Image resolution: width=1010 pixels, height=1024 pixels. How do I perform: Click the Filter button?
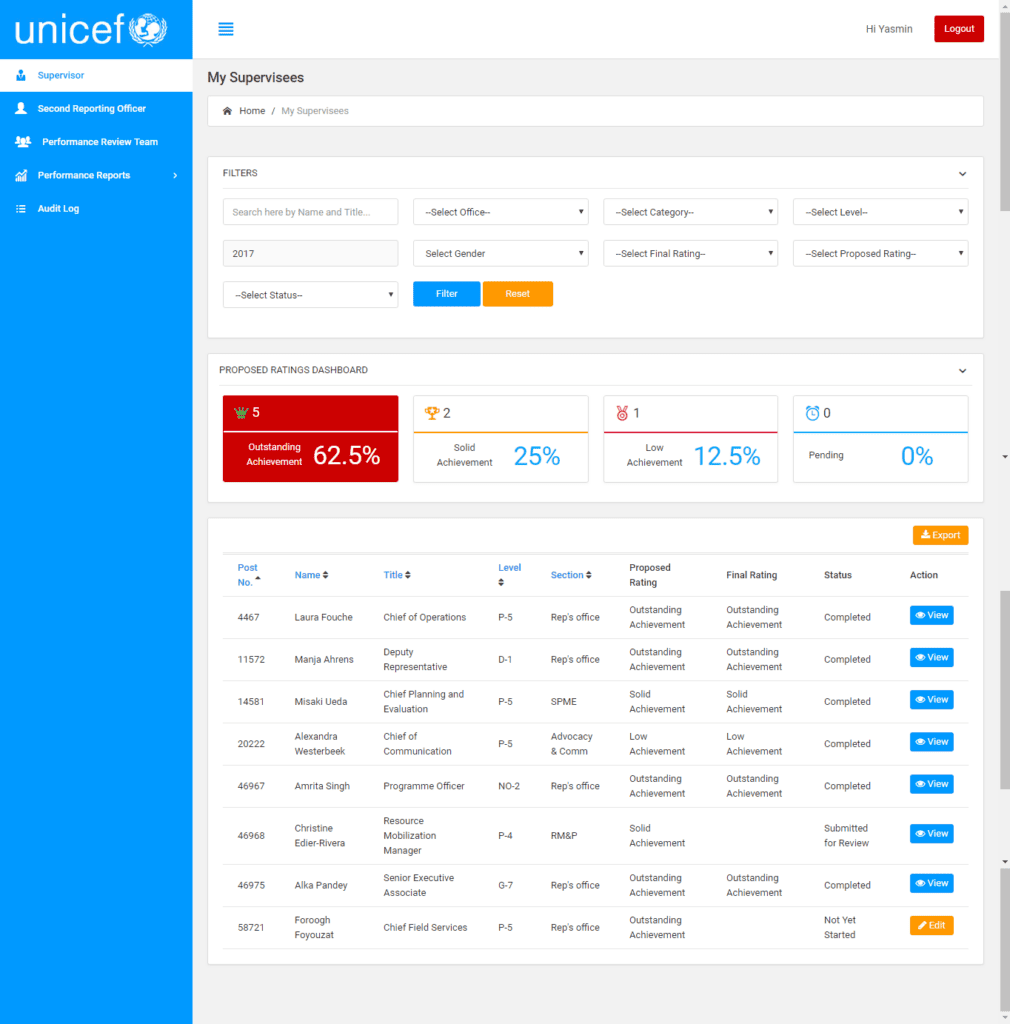(x=446, y=293)
